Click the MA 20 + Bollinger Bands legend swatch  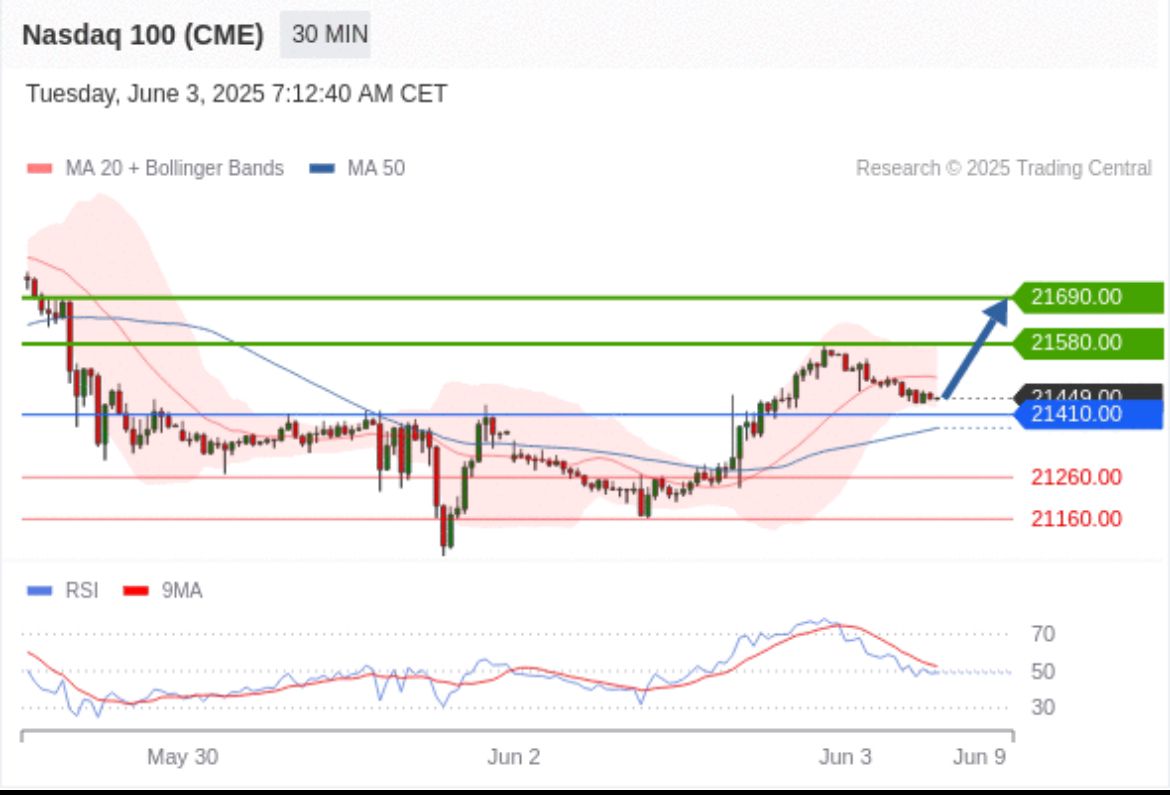pyautogui.click(x=39, y=169)
